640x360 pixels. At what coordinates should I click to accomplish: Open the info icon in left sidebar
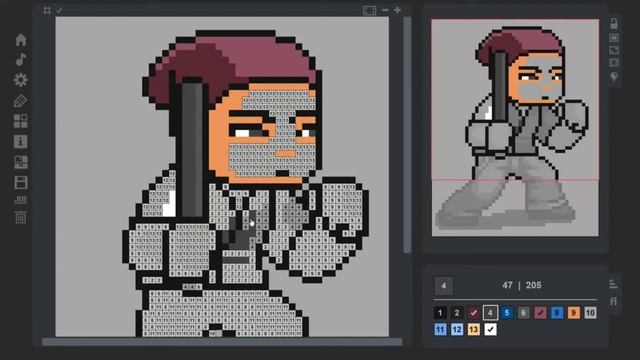pos(20,142)
